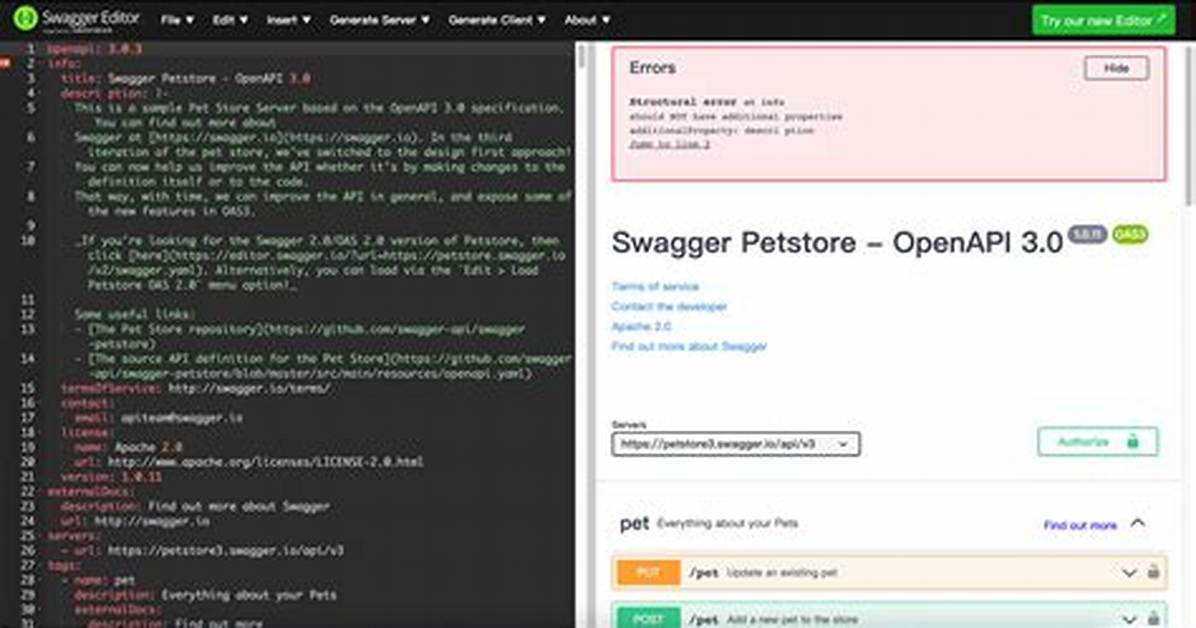The image size is (1196, 628).
Task: Open the Insert menu
Action: click(x=288, y=21)
